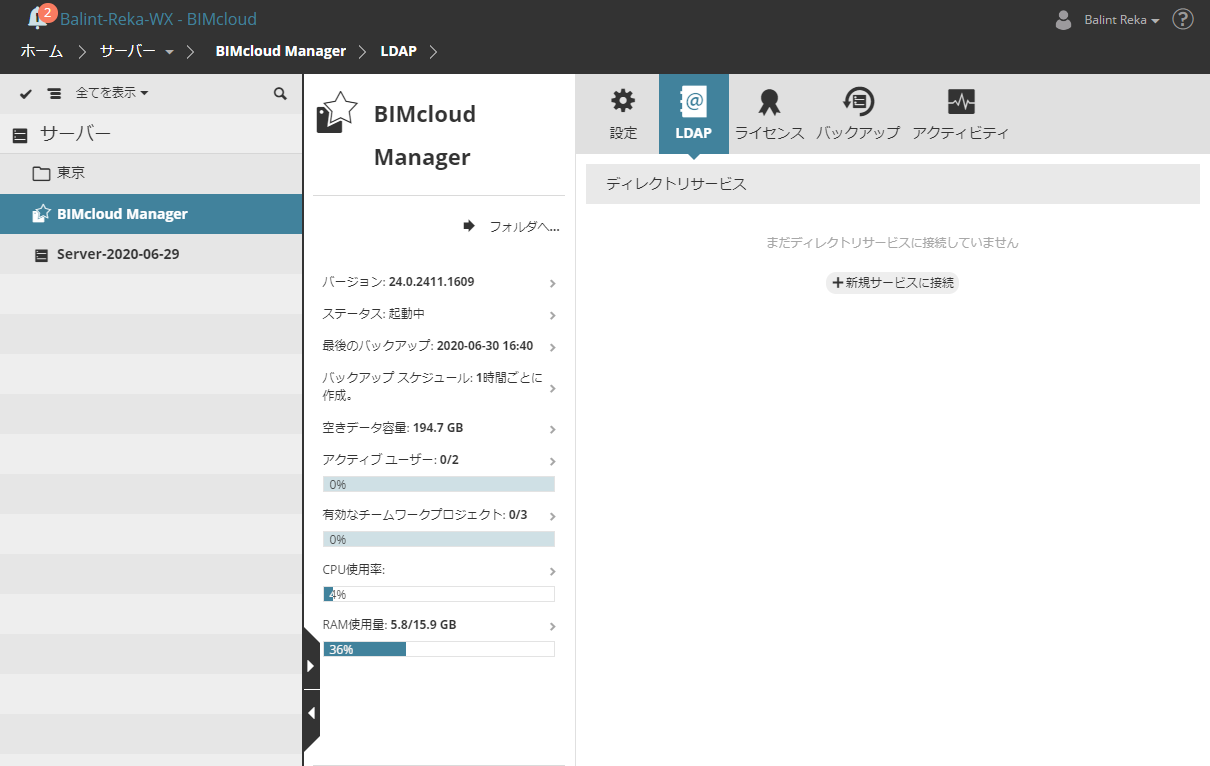Click the folder icon beside 東京
1210x766 pixels.
pyautogui.click(x=41, y=174)
